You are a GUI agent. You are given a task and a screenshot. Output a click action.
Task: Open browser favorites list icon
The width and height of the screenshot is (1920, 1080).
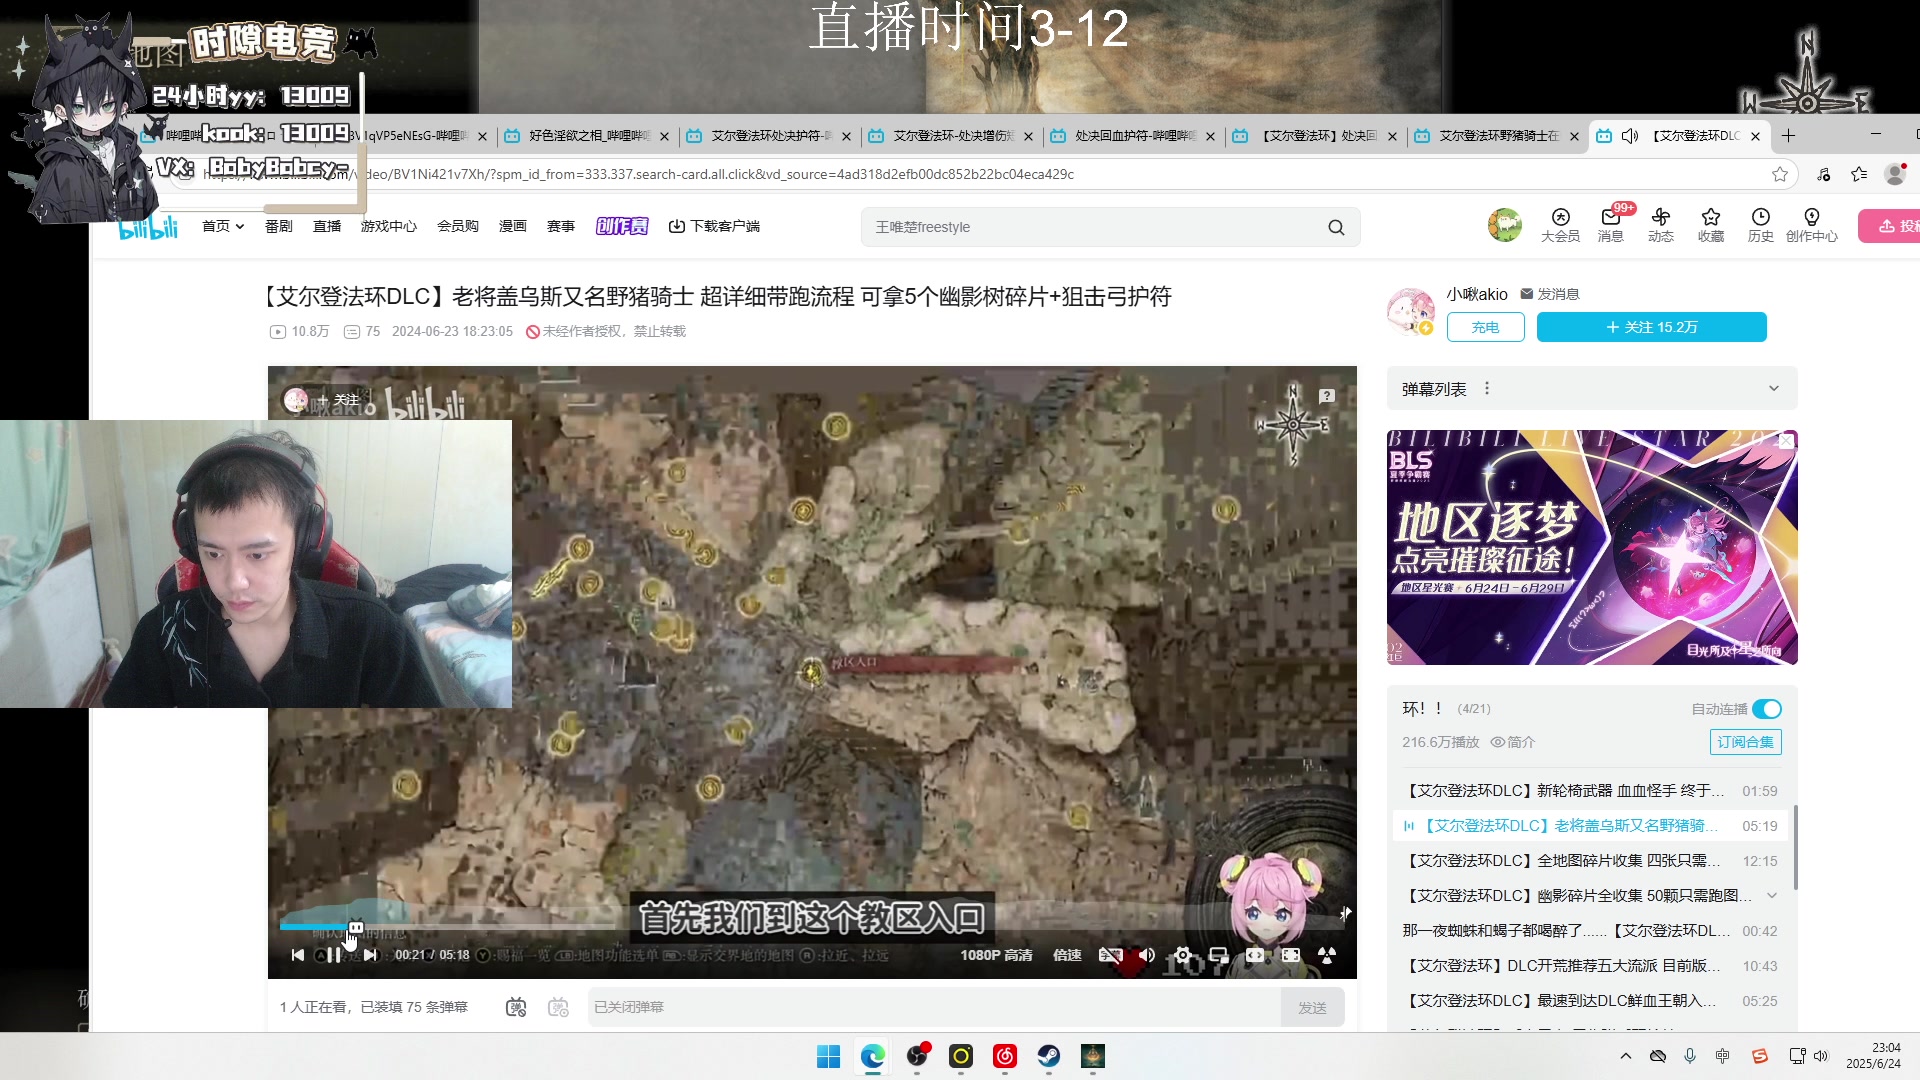point(1859,174)
